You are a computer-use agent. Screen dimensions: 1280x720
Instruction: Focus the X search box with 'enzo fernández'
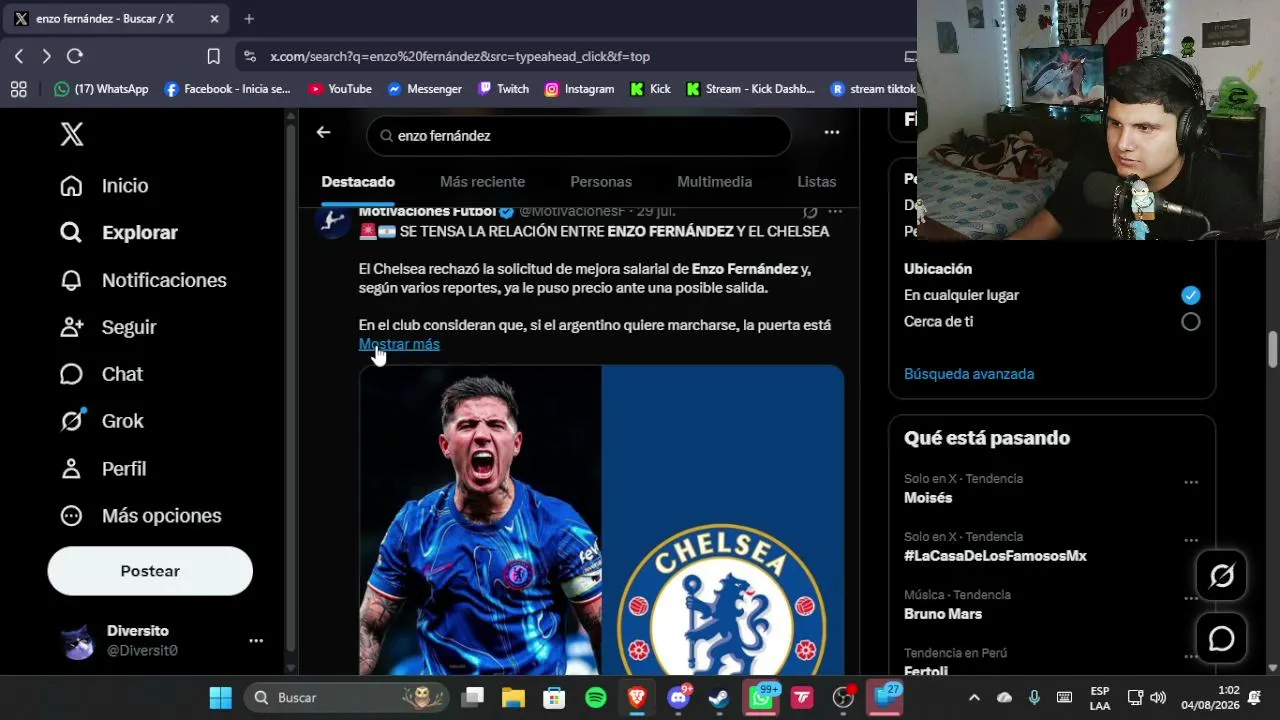click(579, 136)
